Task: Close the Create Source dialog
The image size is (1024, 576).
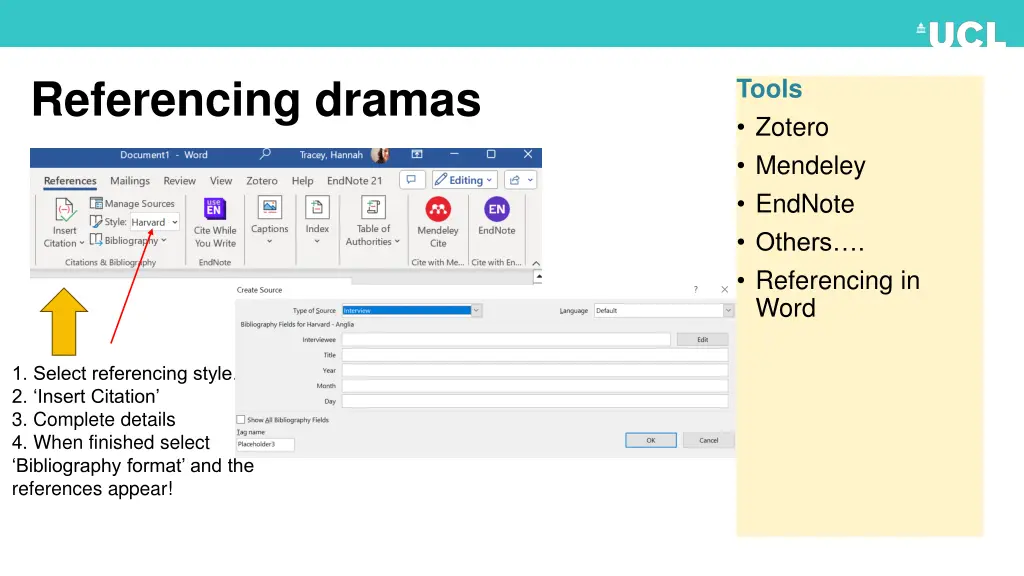Action: (x=724, y=289)
